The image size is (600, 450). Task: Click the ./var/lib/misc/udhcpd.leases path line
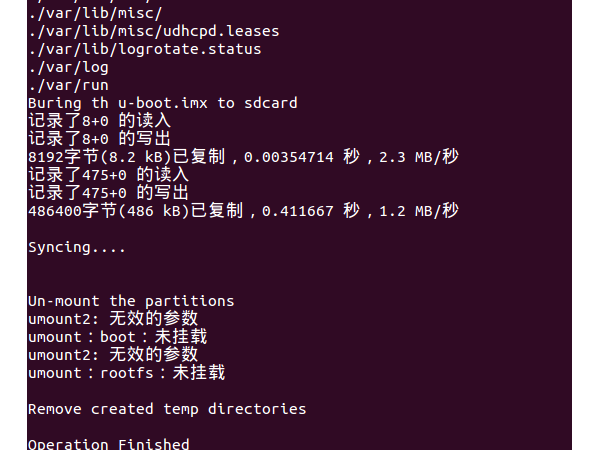pyautogui.click(x=153, y=31)
